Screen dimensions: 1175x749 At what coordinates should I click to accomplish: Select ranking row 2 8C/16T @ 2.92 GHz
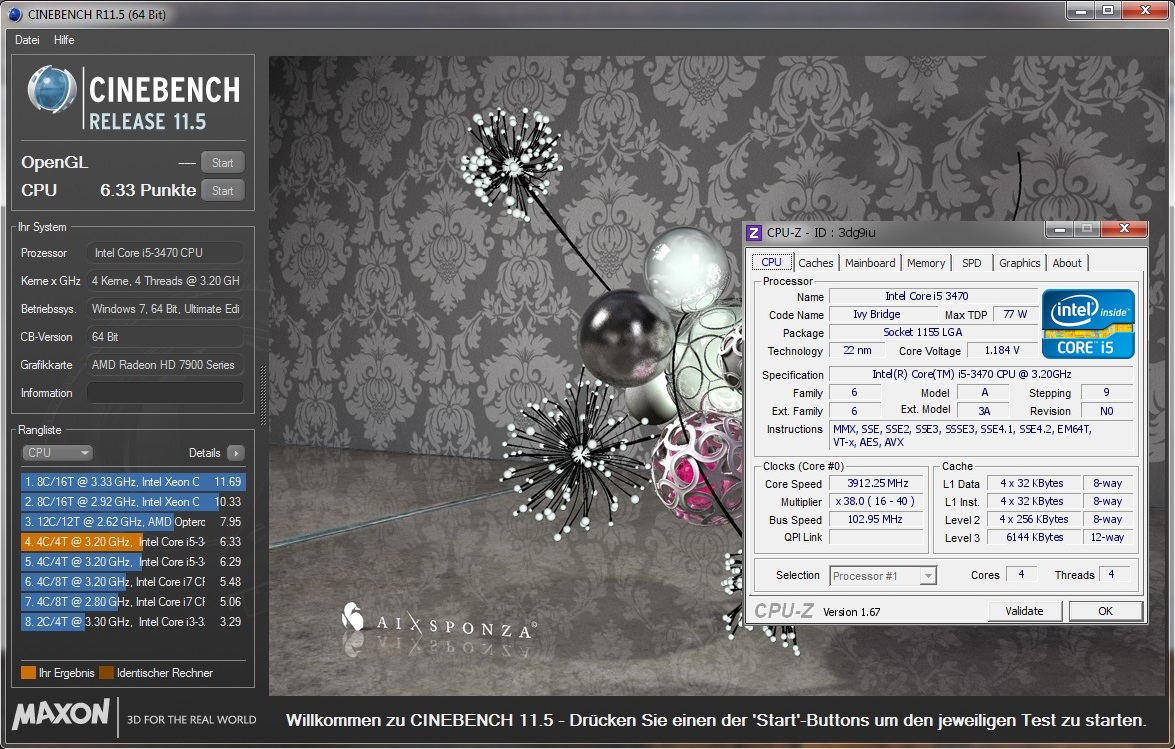pos(133,502)
